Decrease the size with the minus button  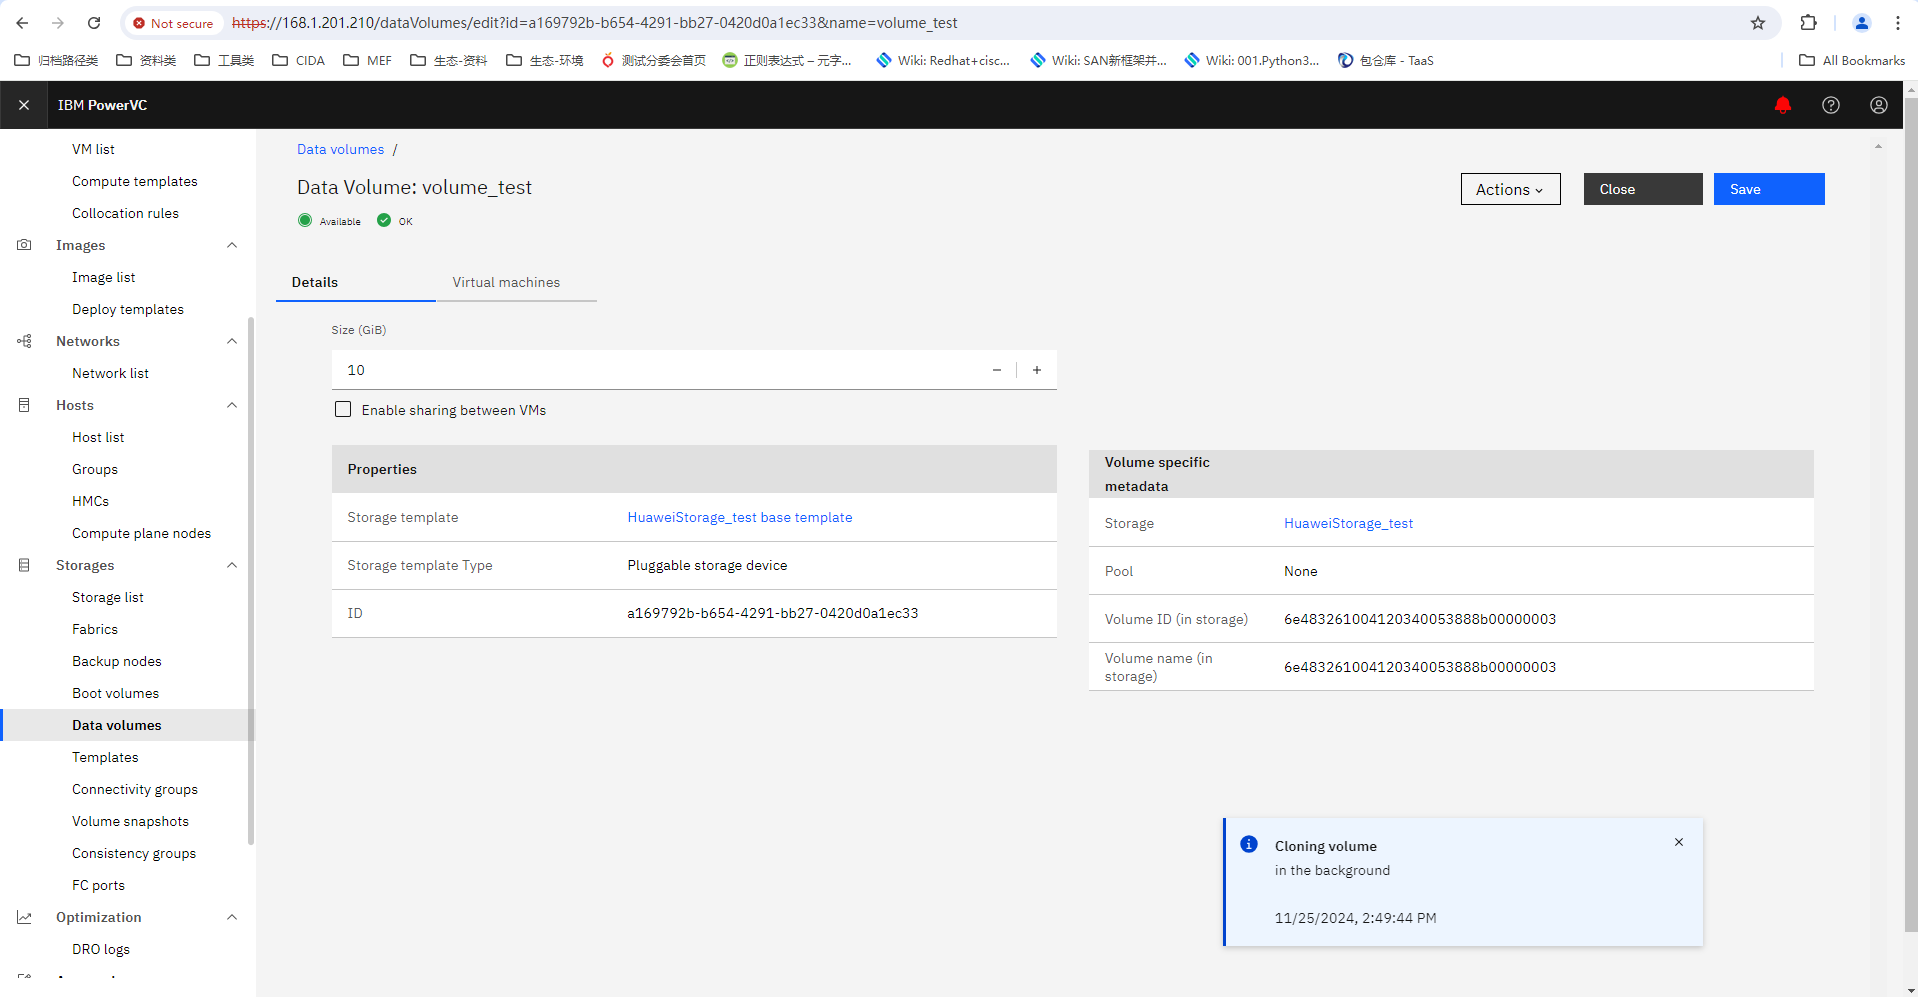[996, 370]
